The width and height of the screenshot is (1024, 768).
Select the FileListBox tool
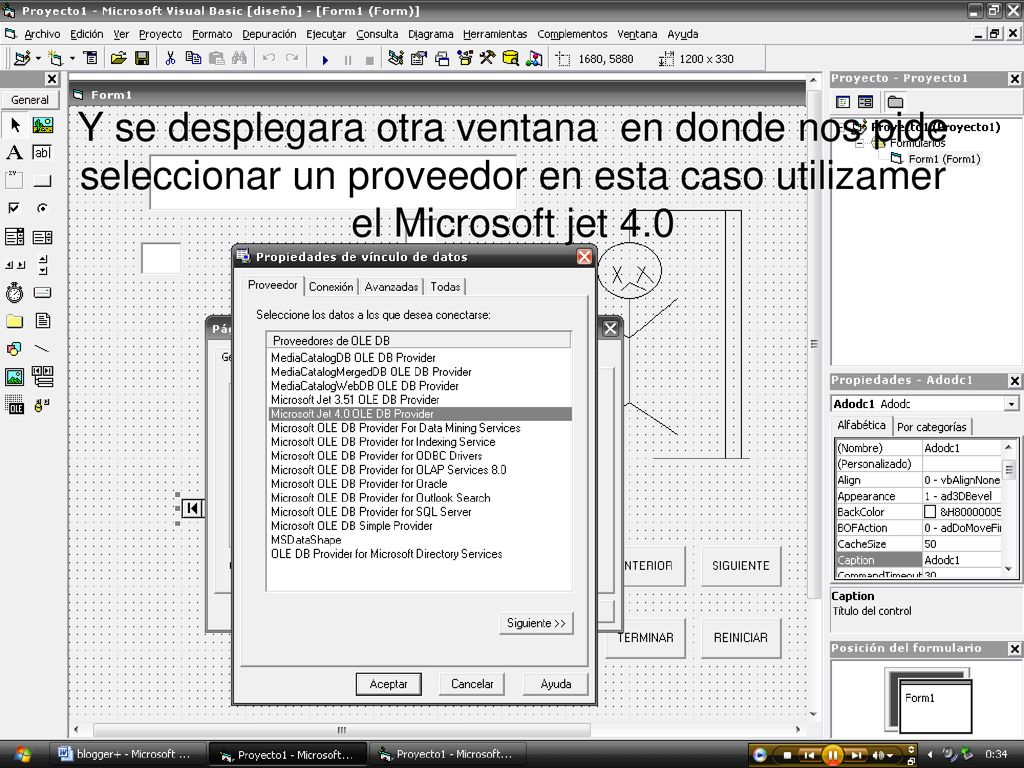[x=42, y=321]
